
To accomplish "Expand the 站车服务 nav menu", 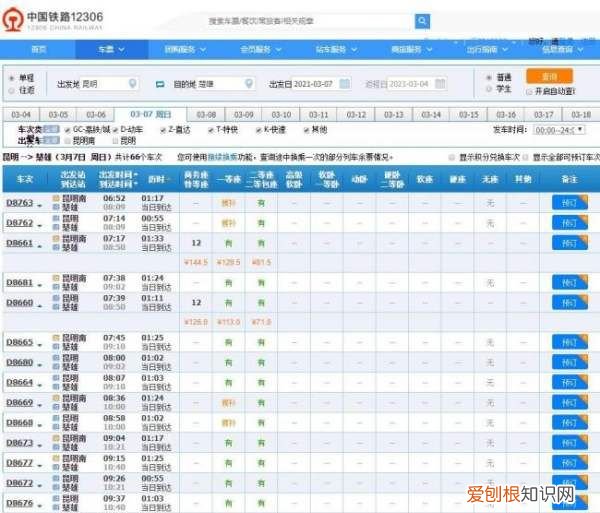I will pyautogui.click(x=336, y=49).
